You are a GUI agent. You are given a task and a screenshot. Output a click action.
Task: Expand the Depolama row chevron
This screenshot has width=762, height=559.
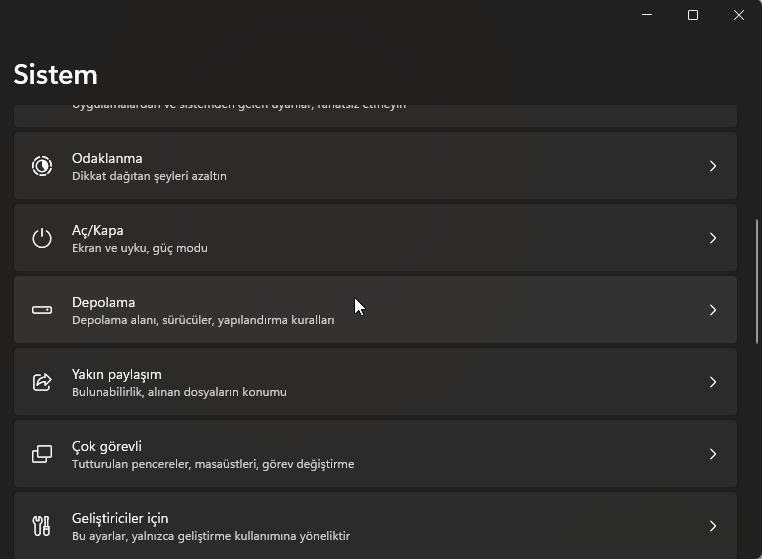tap(713, 310)
